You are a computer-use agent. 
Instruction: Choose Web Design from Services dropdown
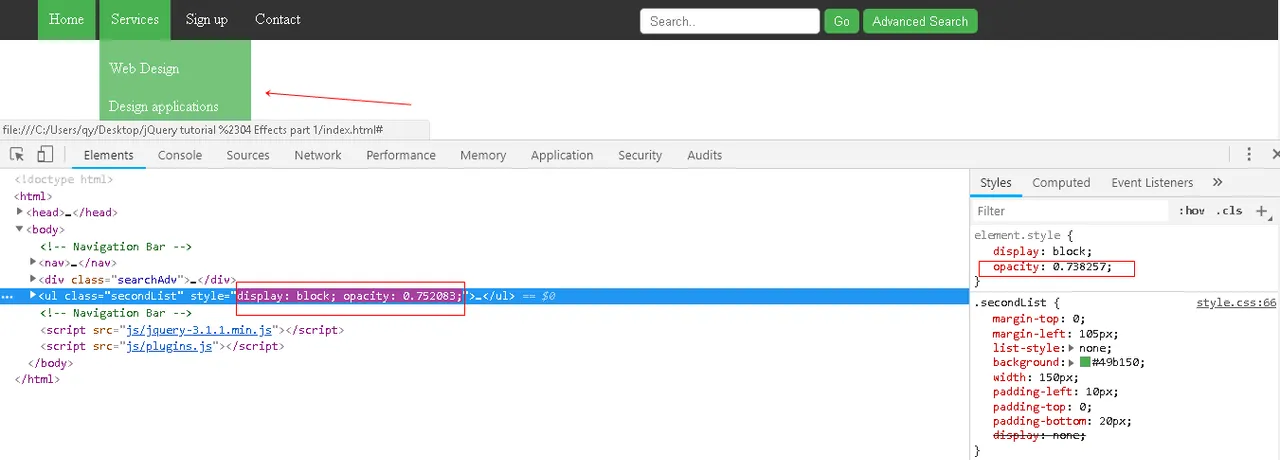[x=144, y=68]
